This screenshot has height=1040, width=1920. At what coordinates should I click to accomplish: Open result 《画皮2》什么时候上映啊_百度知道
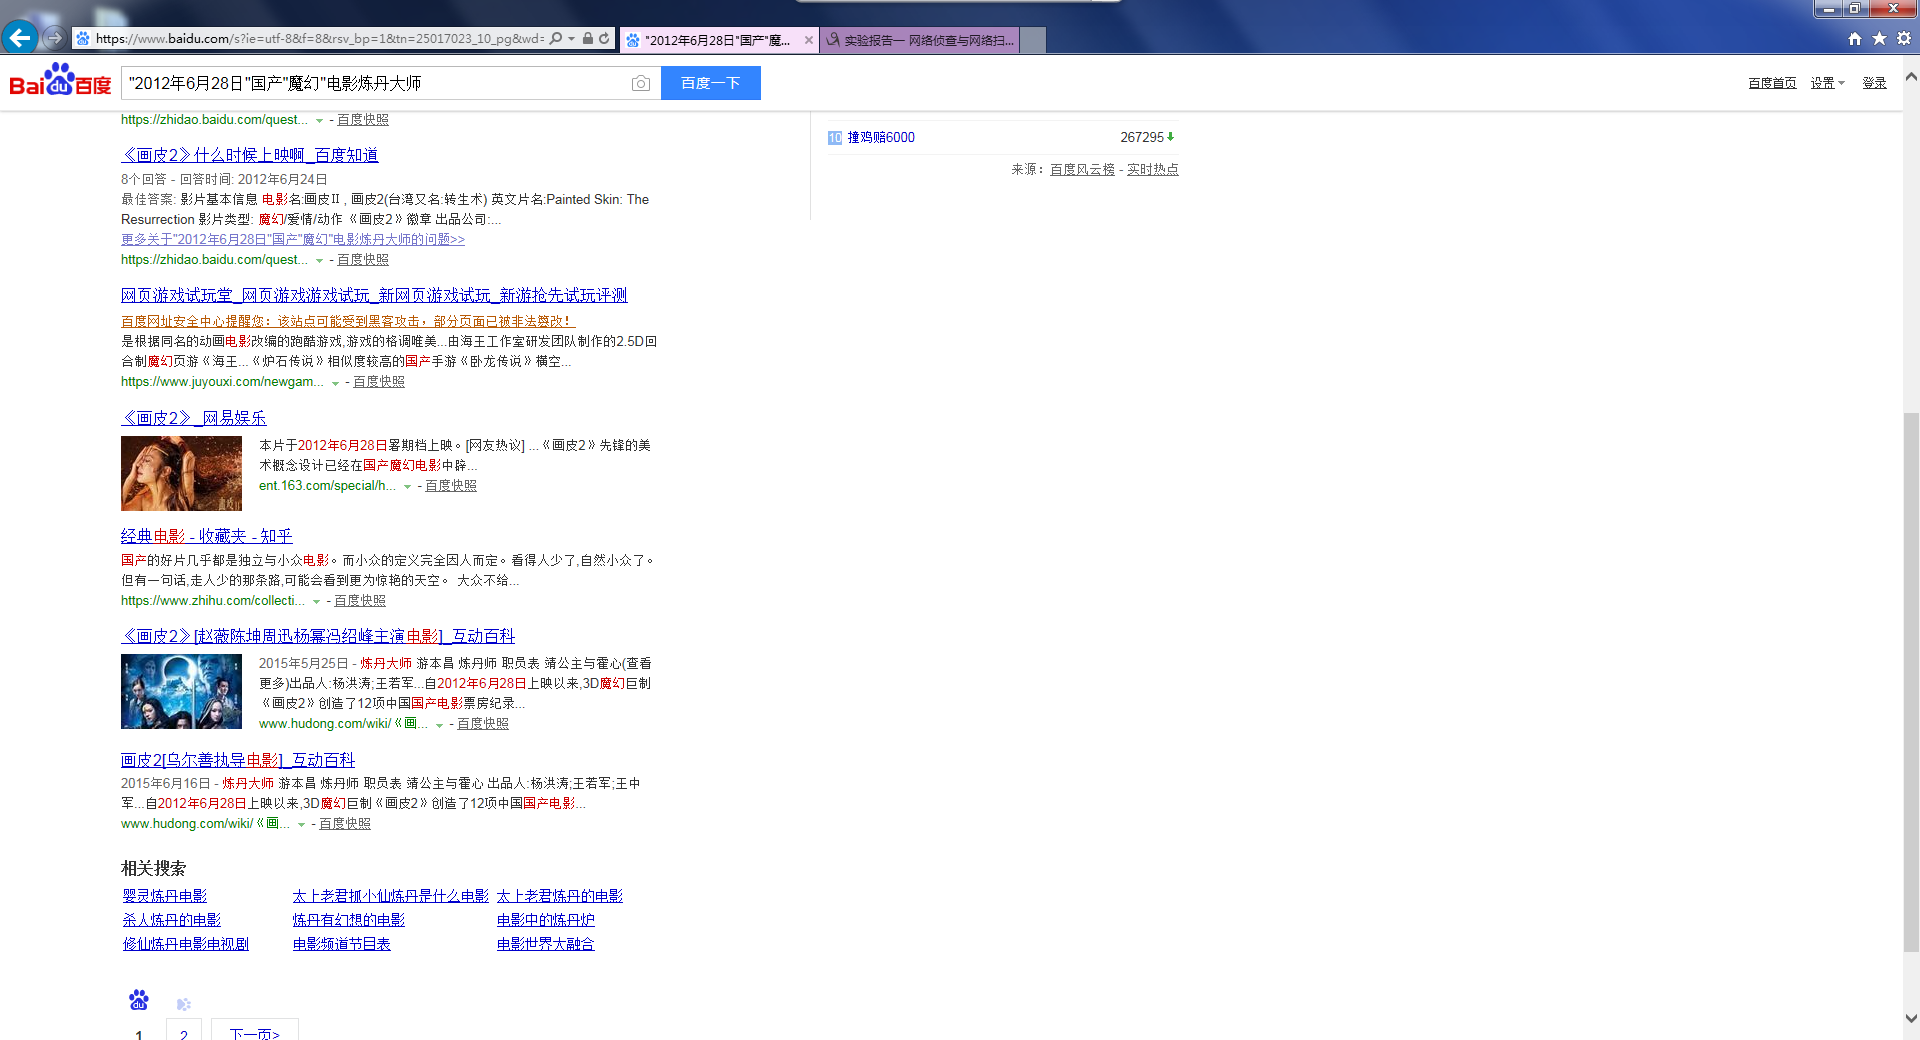(x=250, y=155)
